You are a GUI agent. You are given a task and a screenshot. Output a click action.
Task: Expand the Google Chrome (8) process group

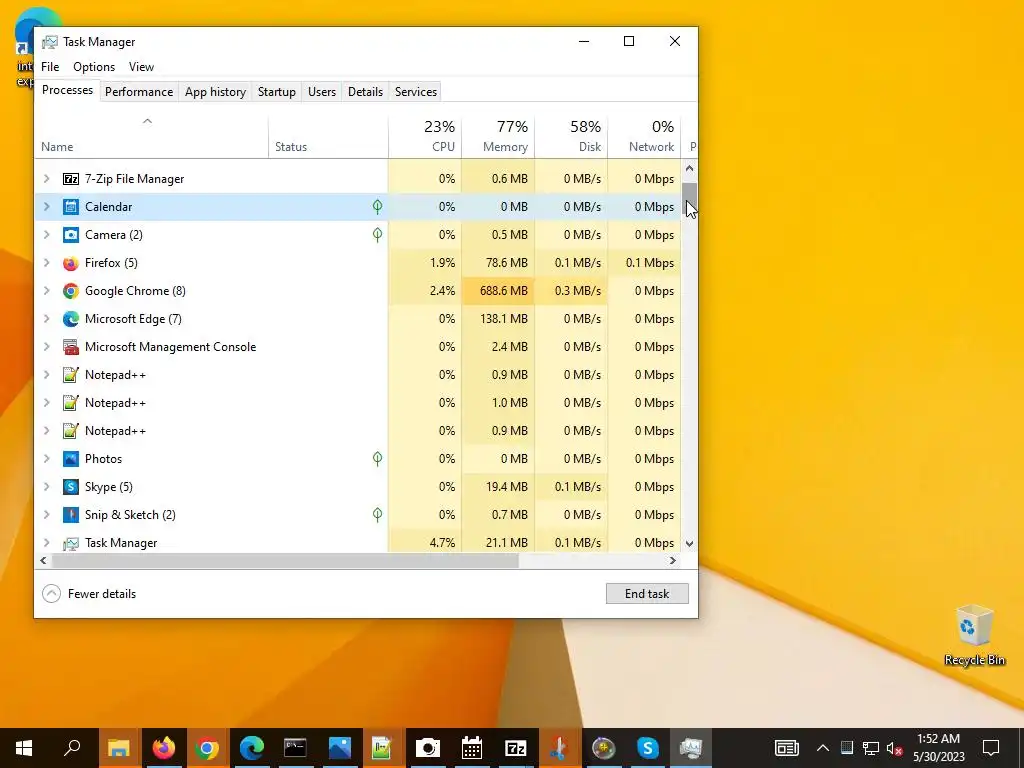click(x=46, y=291)
